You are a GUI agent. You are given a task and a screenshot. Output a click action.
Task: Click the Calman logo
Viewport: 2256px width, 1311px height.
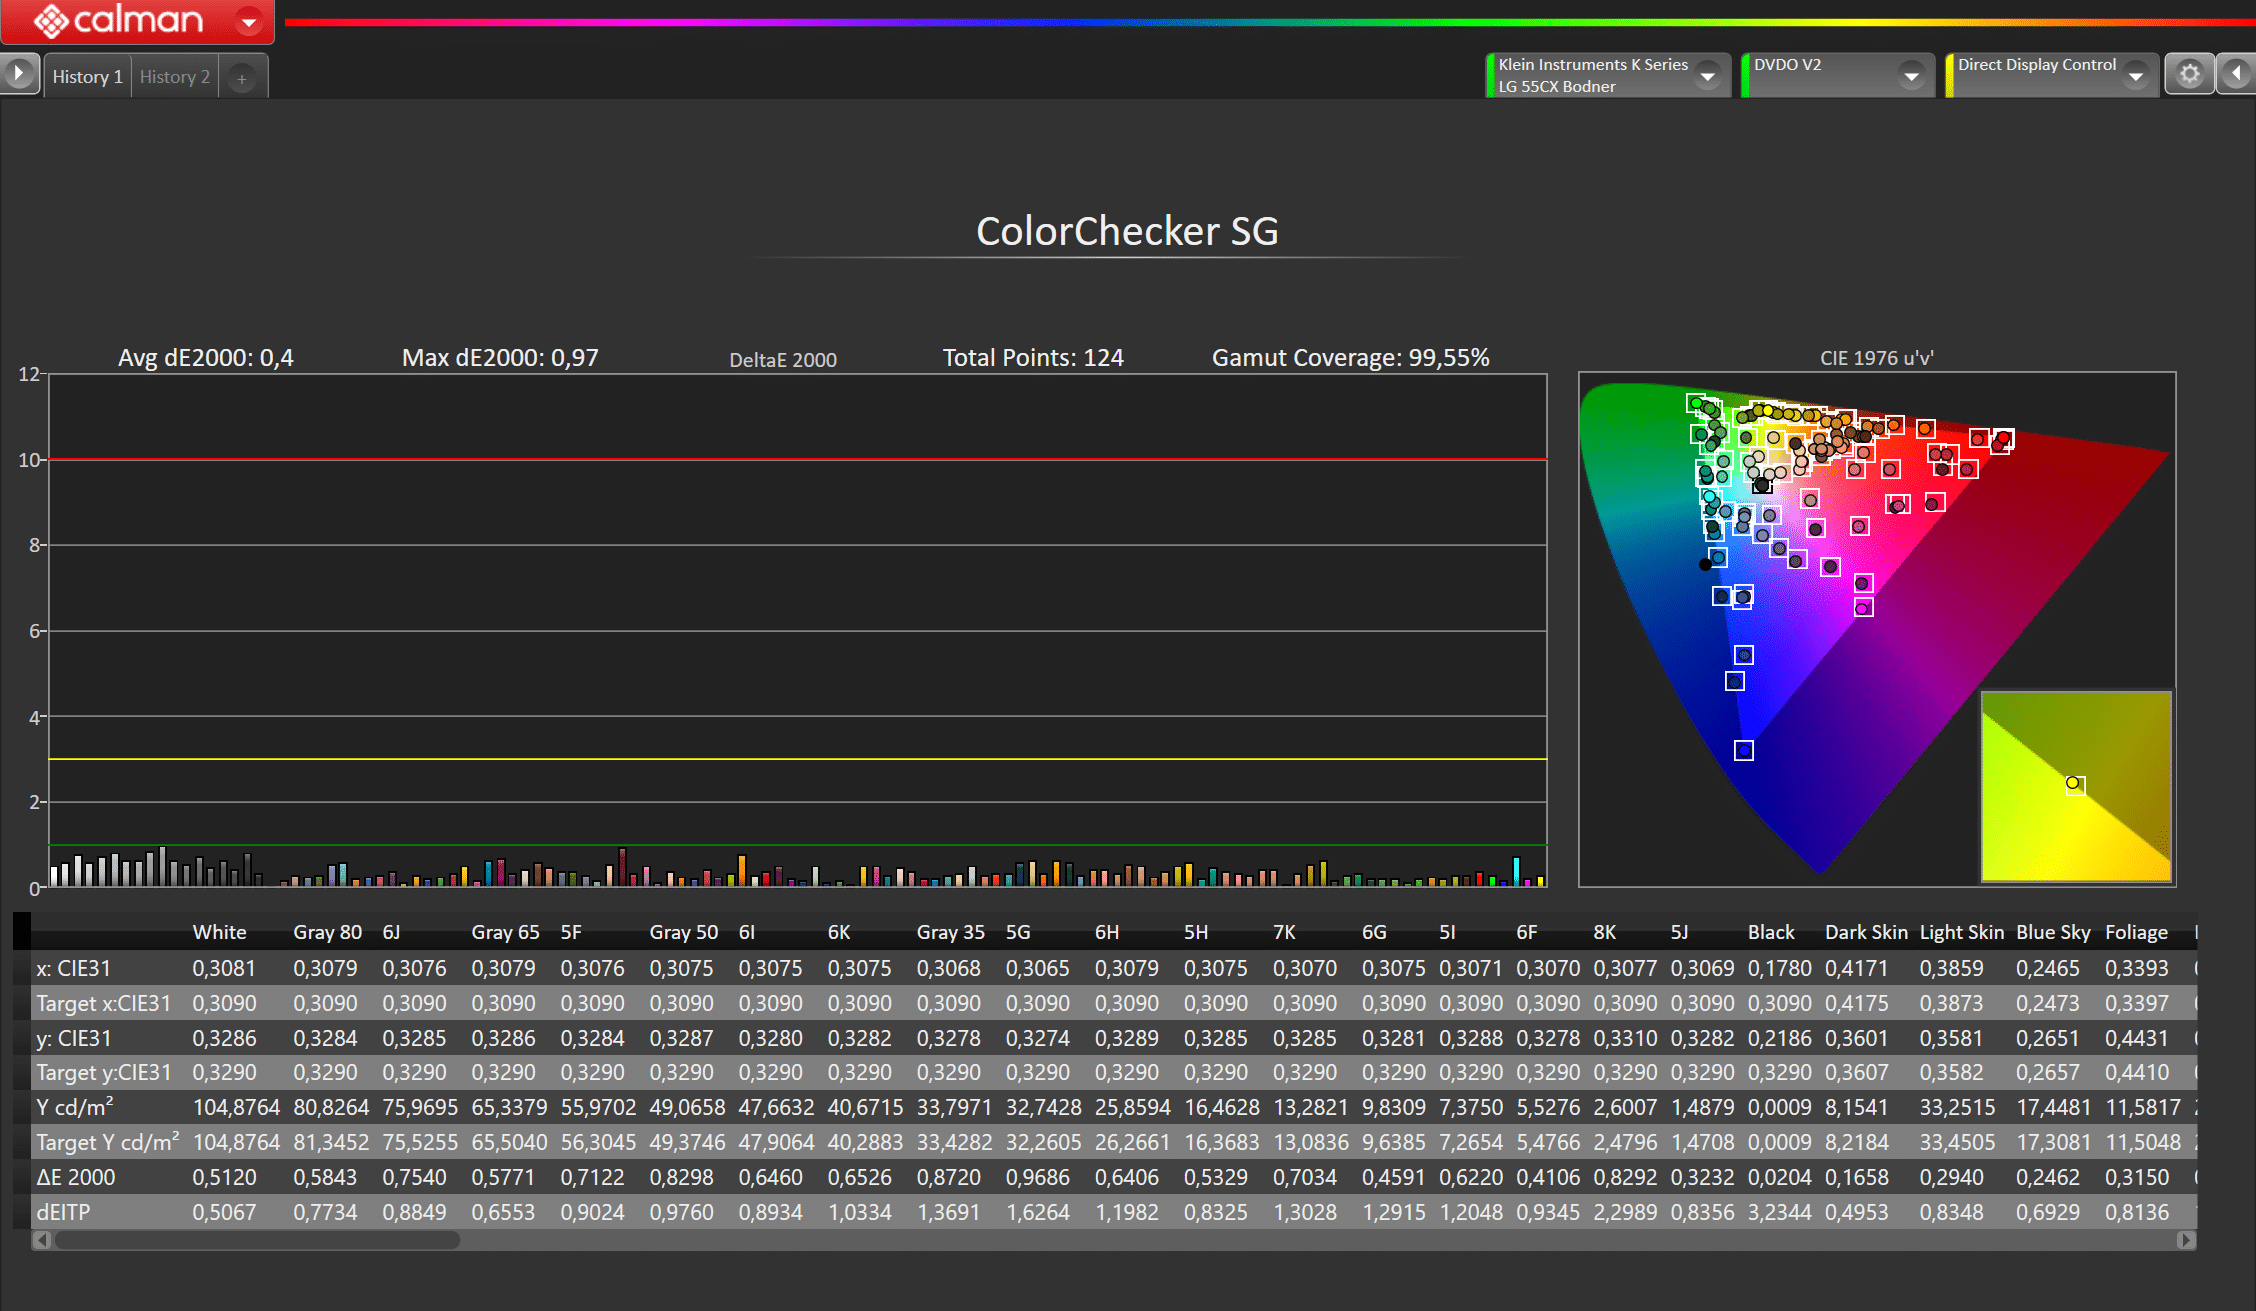coord(118,20)
